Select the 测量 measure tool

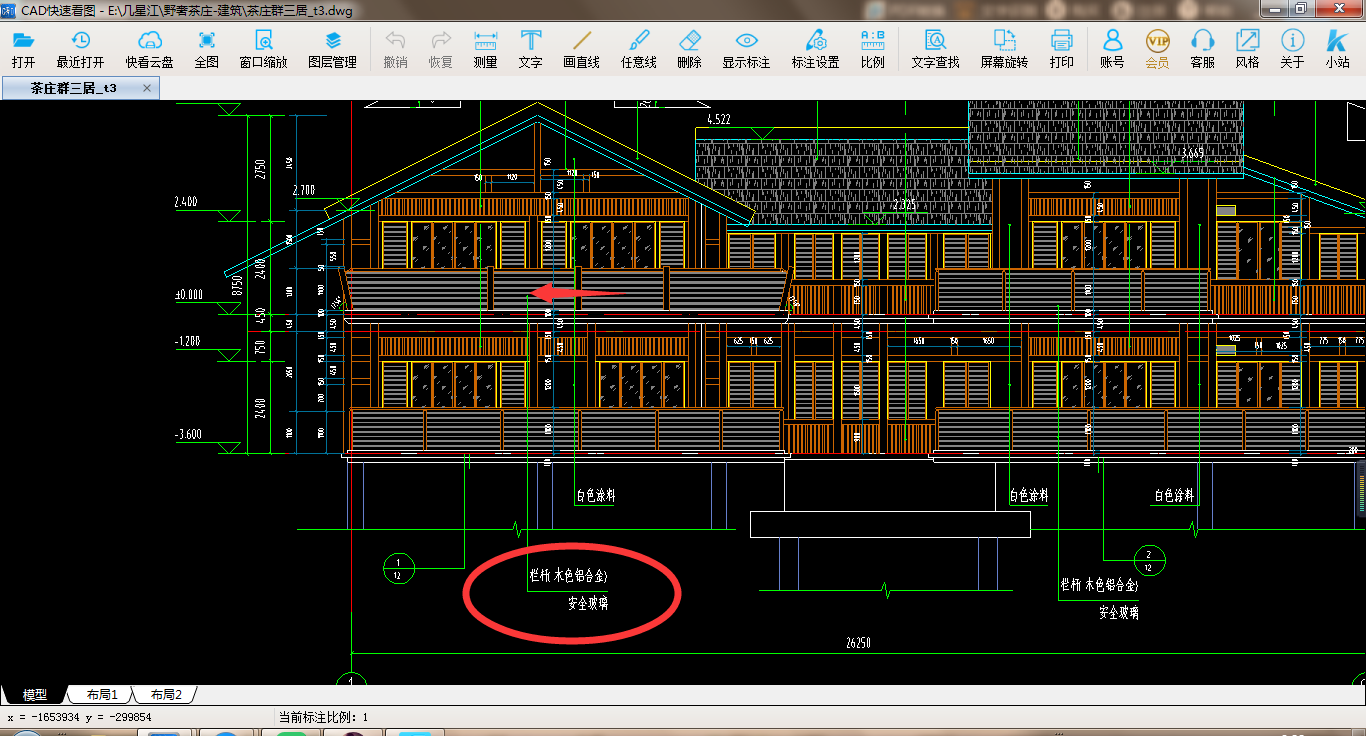click(486, 49)
